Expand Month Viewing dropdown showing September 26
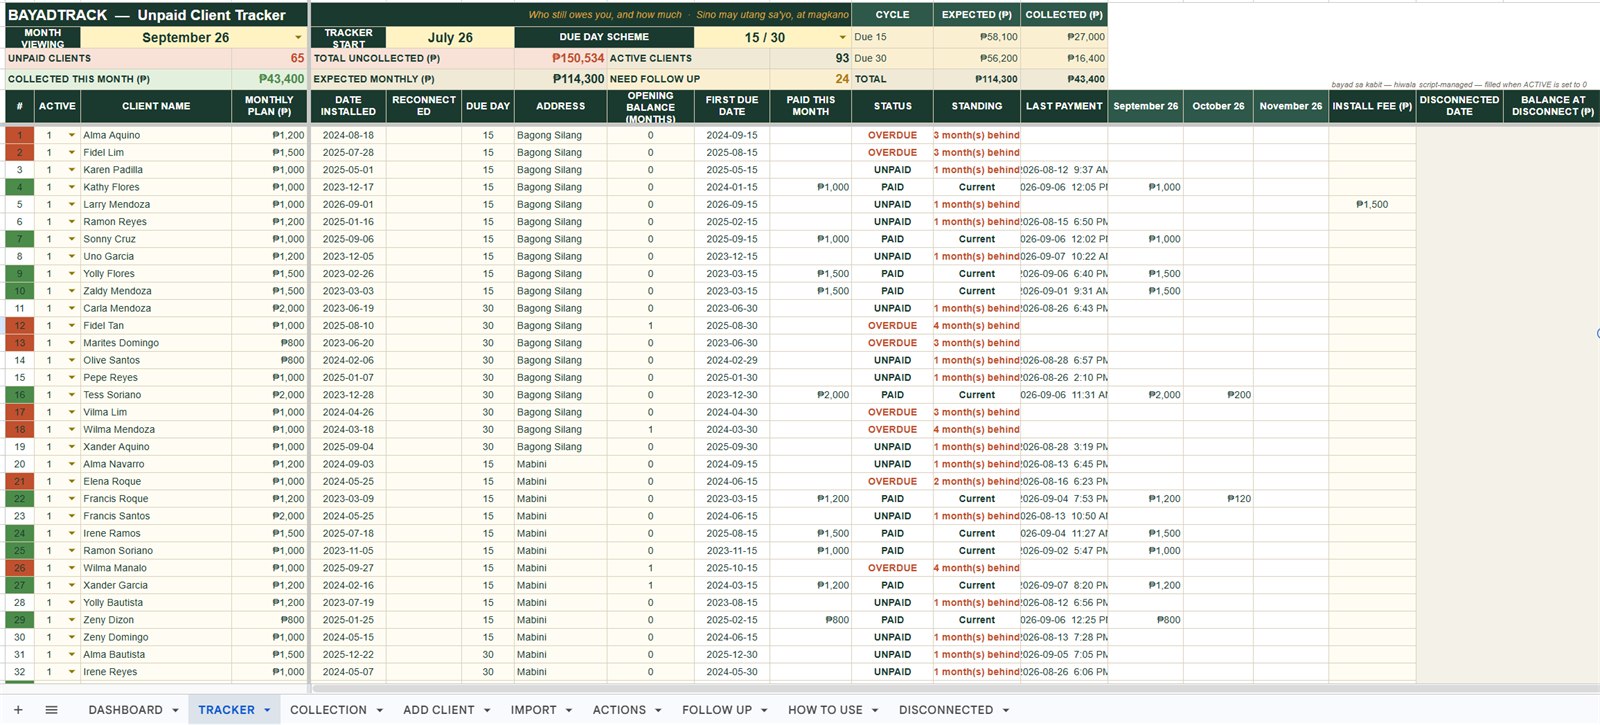 tap(298, 37)
